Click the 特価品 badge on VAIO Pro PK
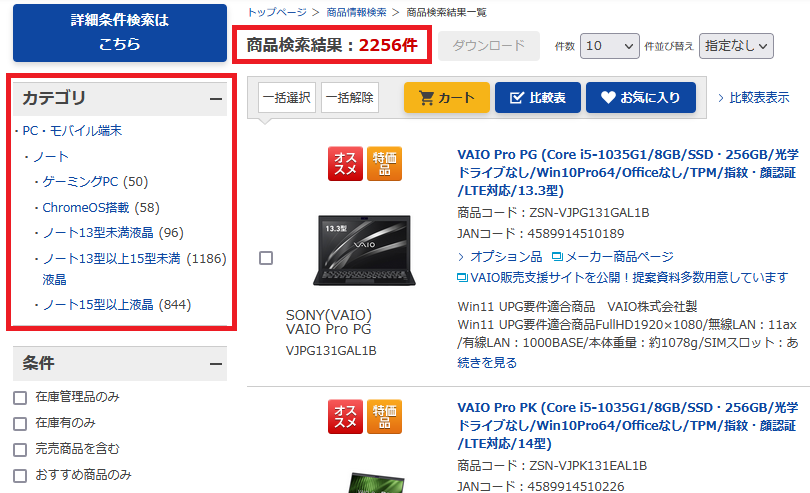The image size is (810, 493). coord(384,417)
